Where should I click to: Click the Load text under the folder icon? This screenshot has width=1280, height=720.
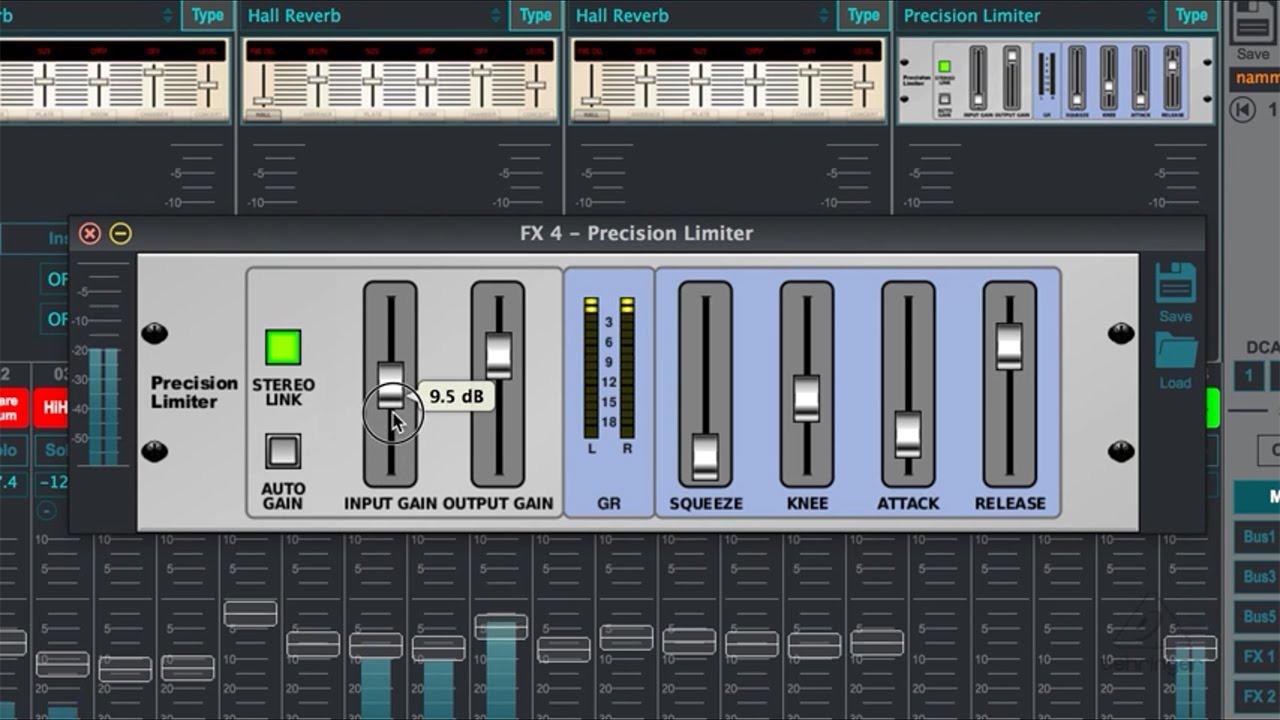pos(1176,383)
